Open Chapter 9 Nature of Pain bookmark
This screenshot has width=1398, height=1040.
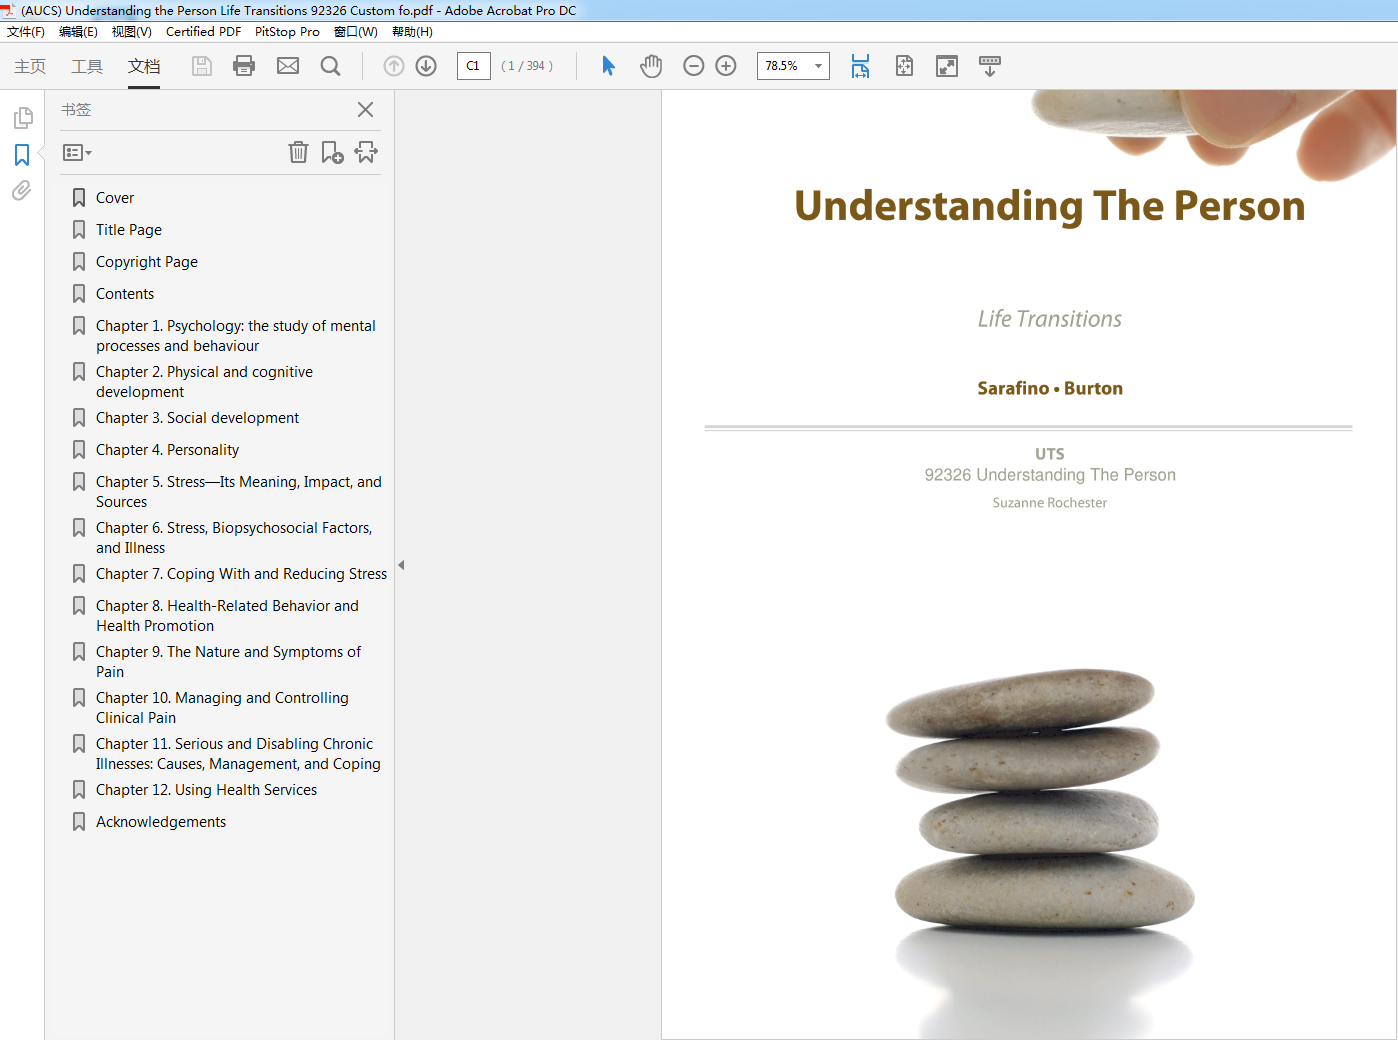tap(228, 662)
